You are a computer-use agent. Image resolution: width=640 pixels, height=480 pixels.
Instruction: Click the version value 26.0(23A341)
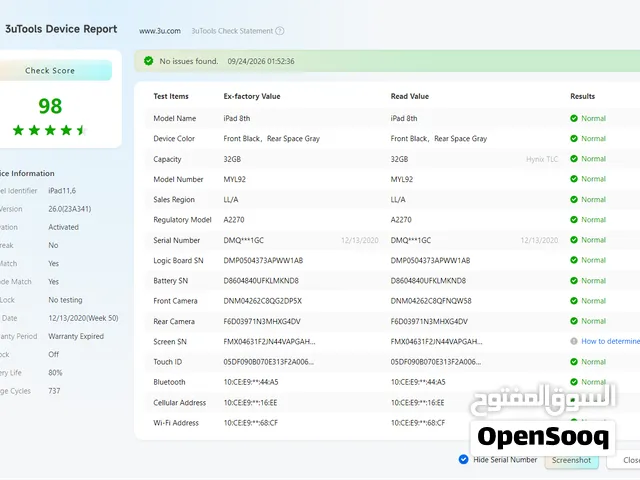(70, 209)
